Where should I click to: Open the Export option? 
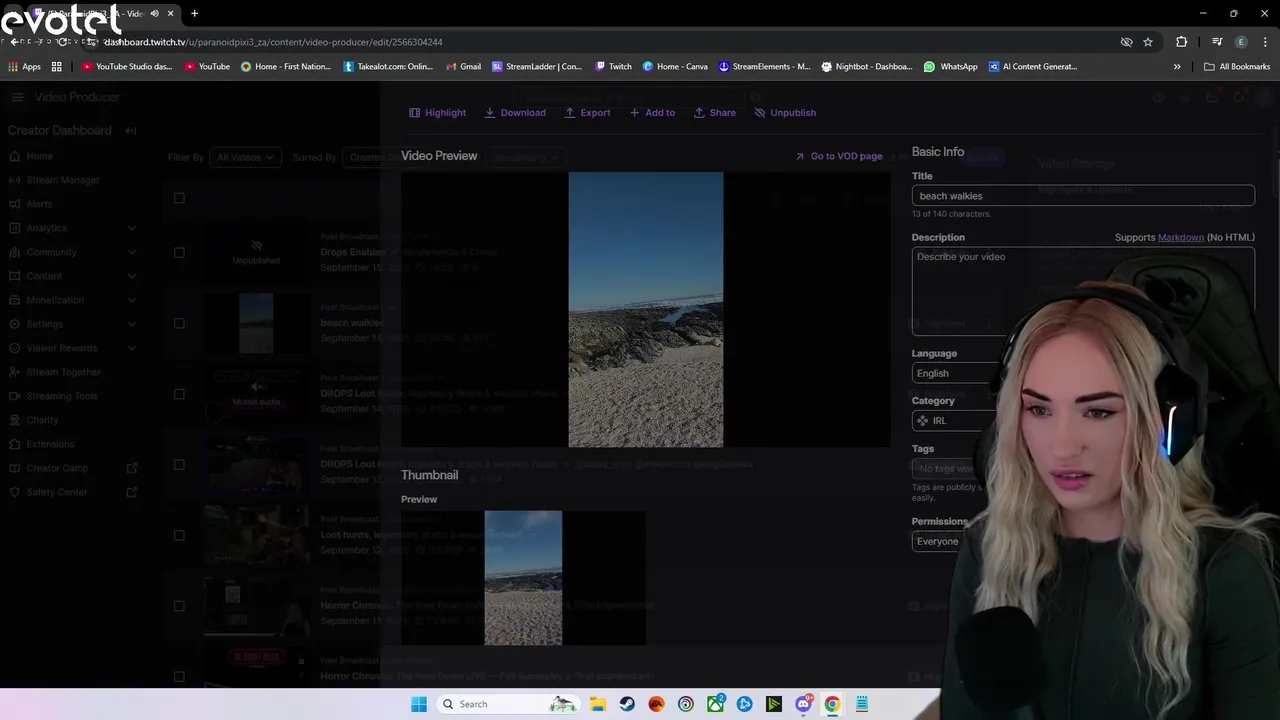(587, 113)
